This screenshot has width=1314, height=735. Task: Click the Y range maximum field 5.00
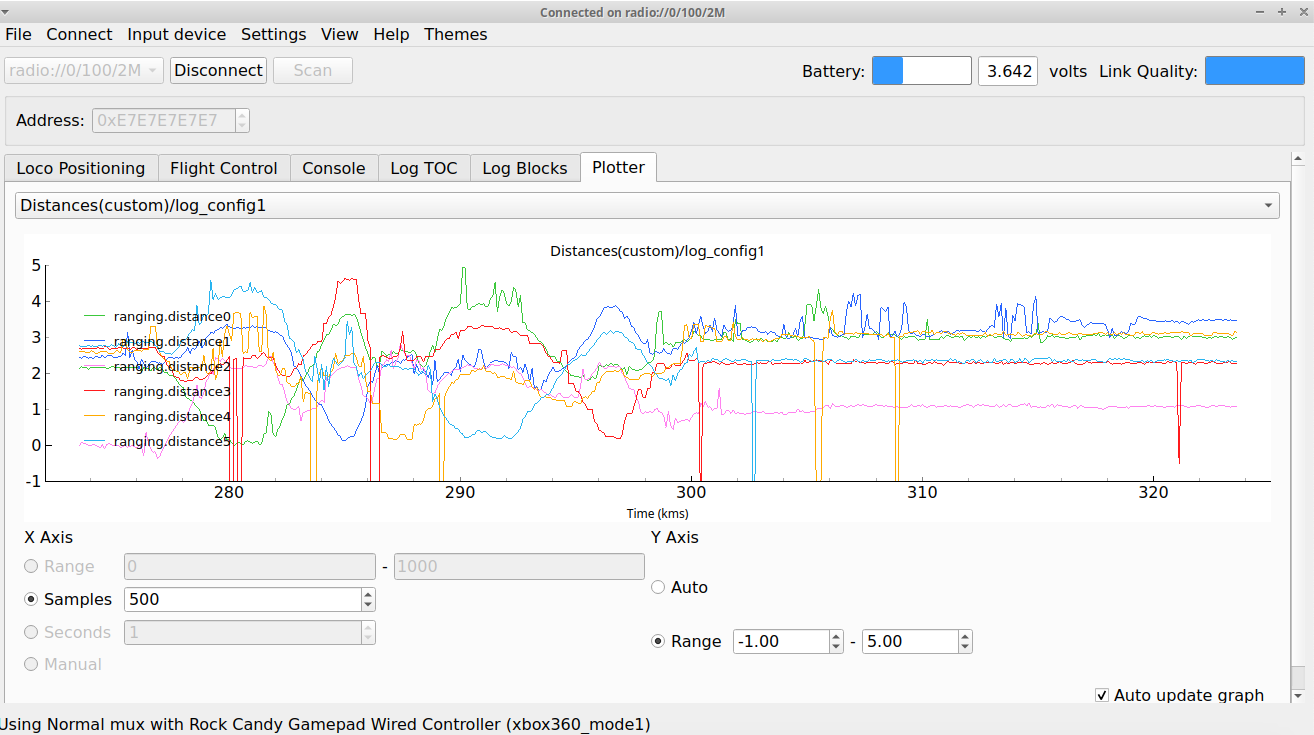(x=908, y=641)
